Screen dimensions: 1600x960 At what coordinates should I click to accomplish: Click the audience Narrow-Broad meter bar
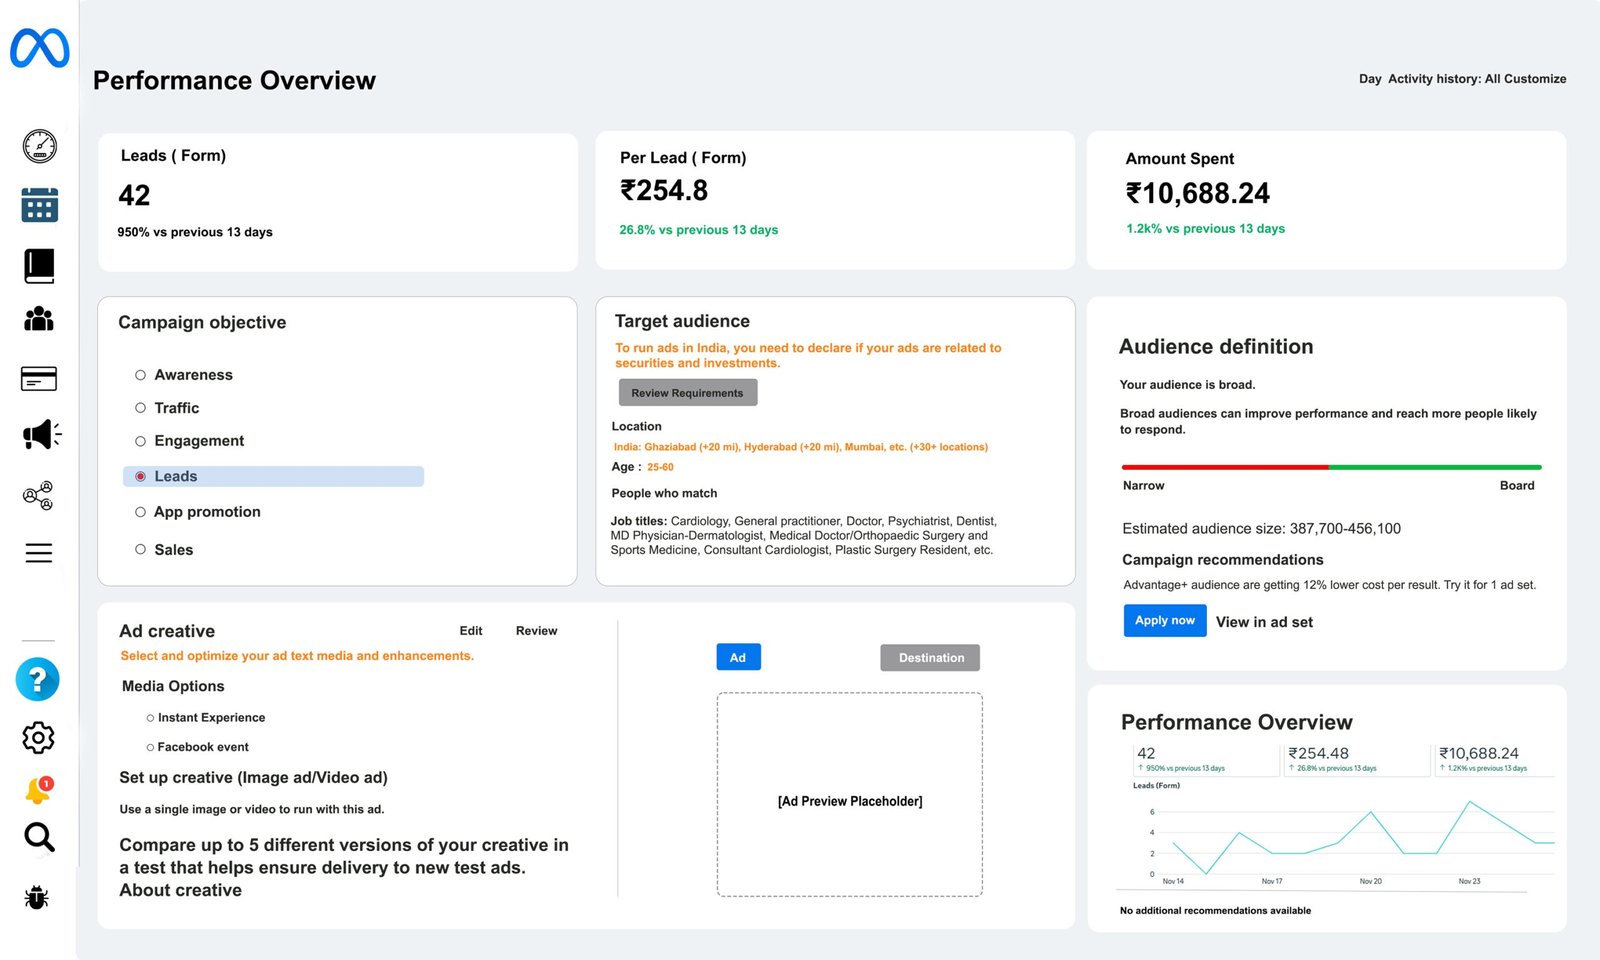point(1331,467)
